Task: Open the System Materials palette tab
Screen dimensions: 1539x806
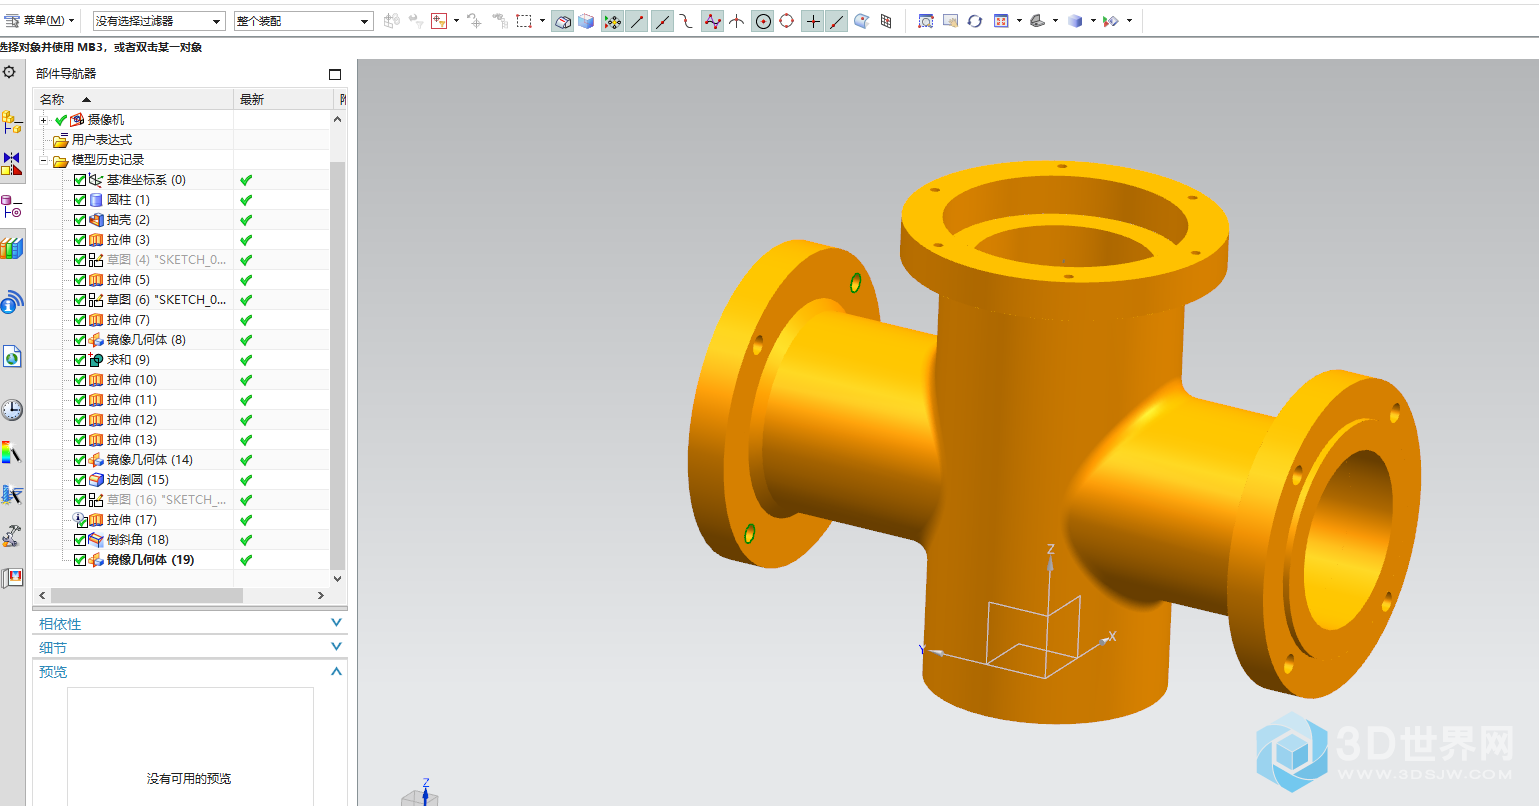Action: tap(12, 453)
